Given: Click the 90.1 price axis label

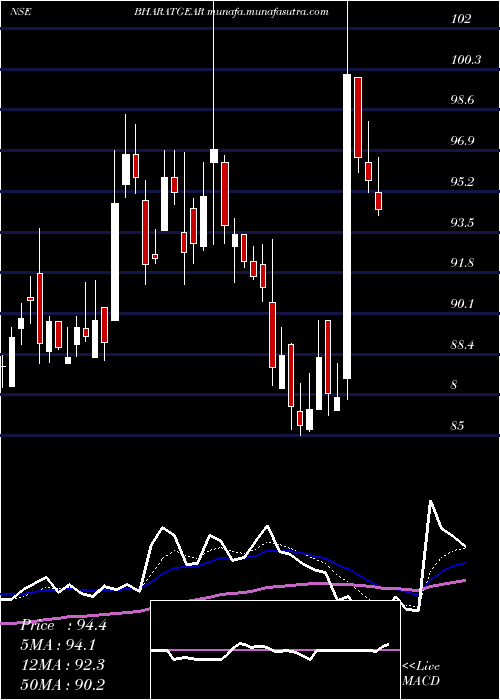Looking at the screenshot, I should (x=463, y=304).
